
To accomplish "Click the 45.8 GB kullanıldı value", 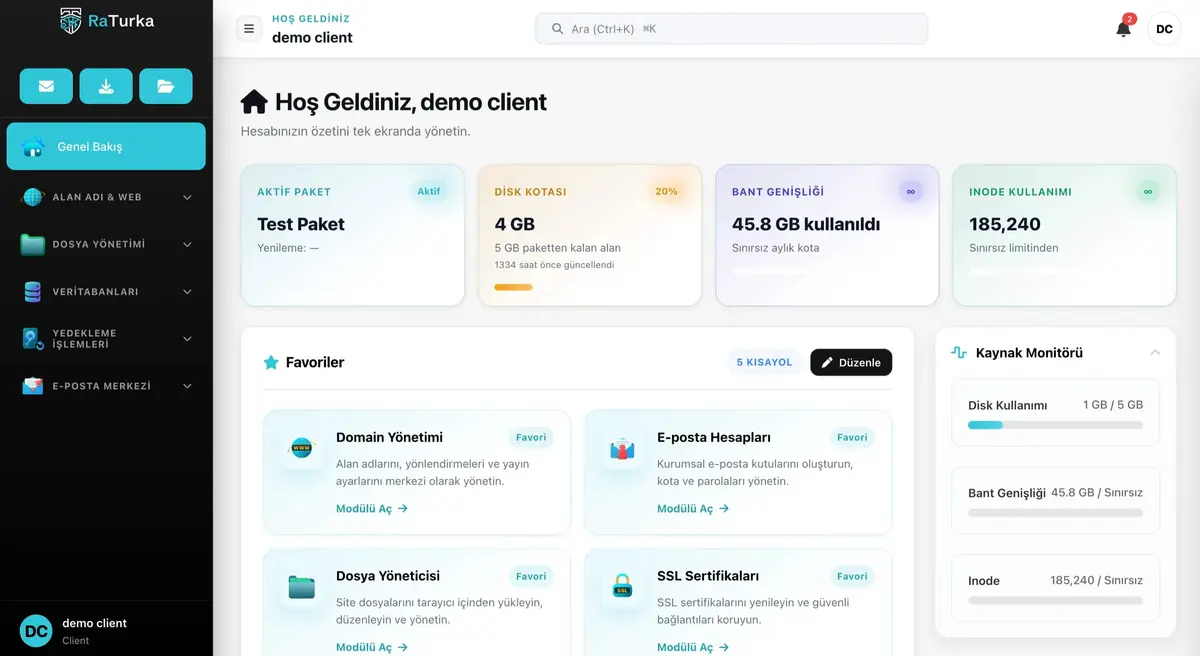I will tap(806, 224).
